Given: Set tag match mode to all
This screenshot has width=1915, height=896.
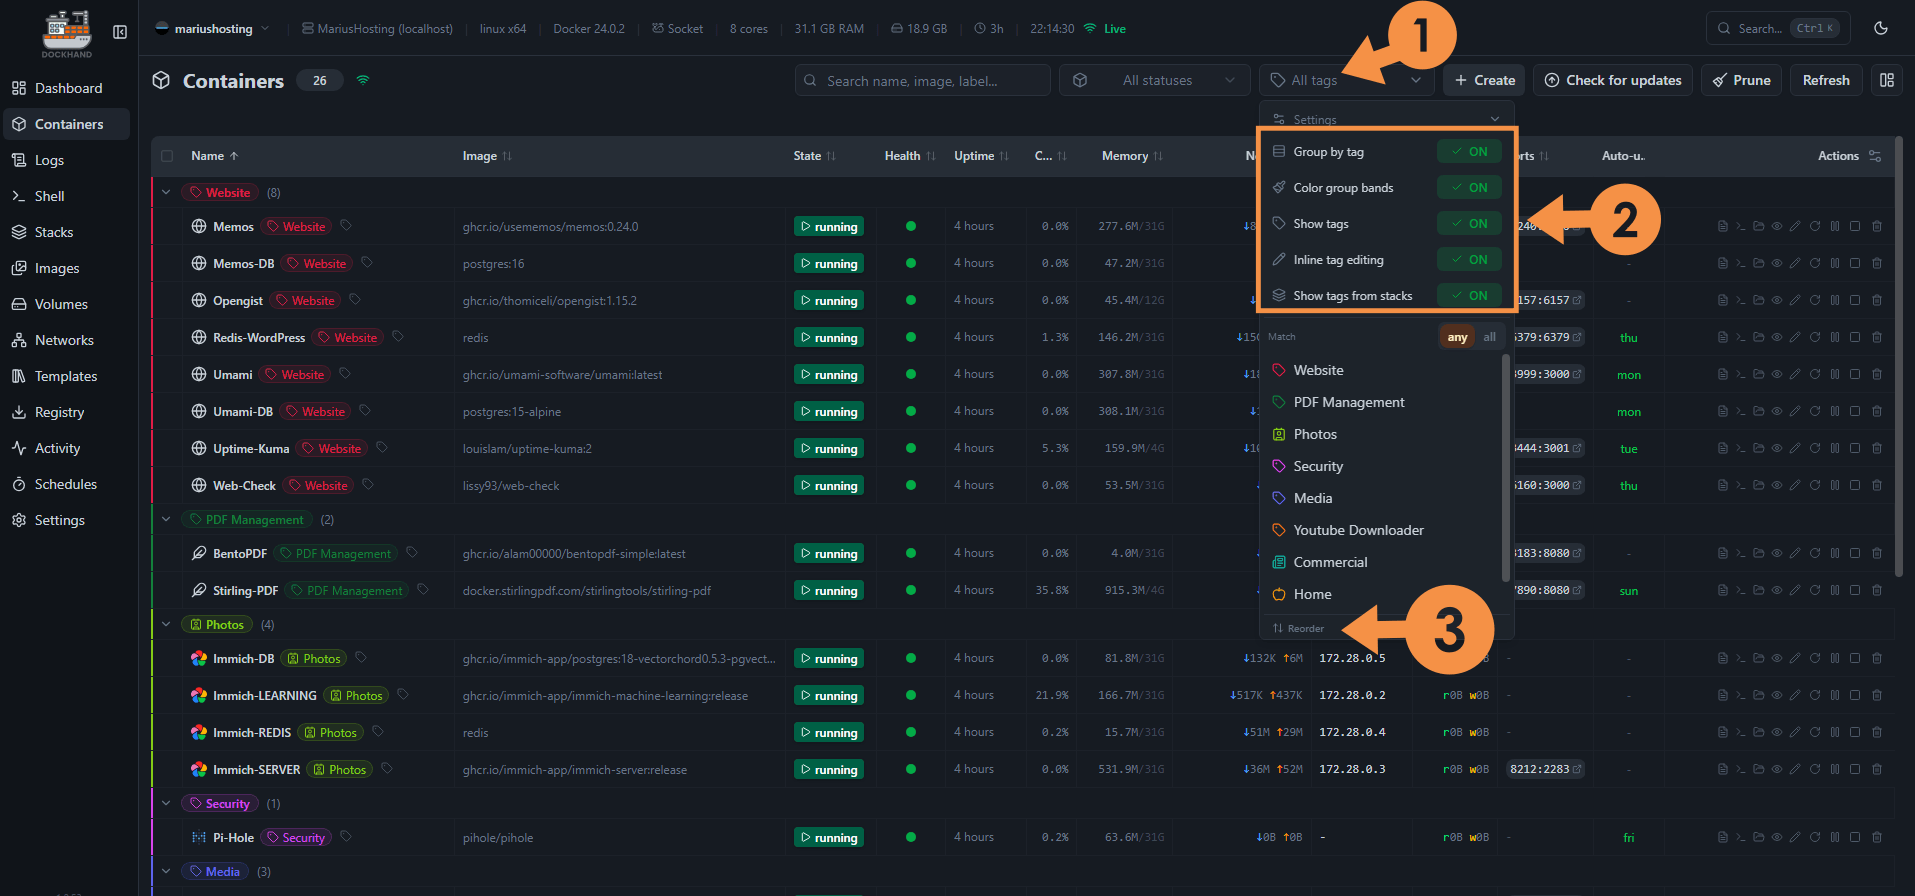Looking at the screenshot, I should [x=1490, y=337].
